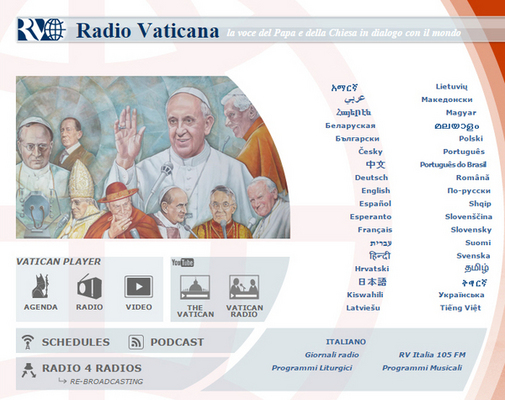Open the Radio player icon

point(89,286)
